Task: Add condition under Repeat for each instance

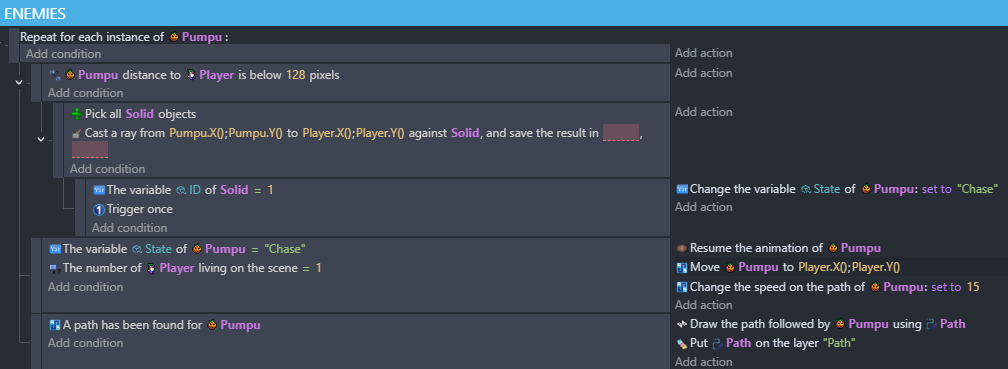Action: [63, 54]
